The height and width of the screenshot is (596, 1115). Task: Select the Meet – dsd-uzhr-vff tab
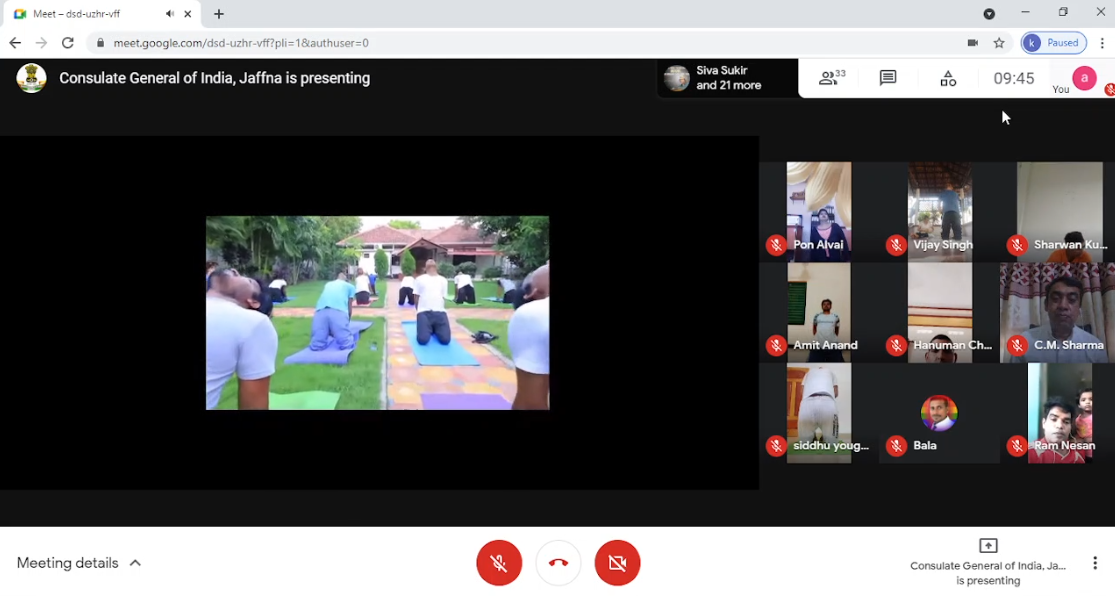pos(100,14)
